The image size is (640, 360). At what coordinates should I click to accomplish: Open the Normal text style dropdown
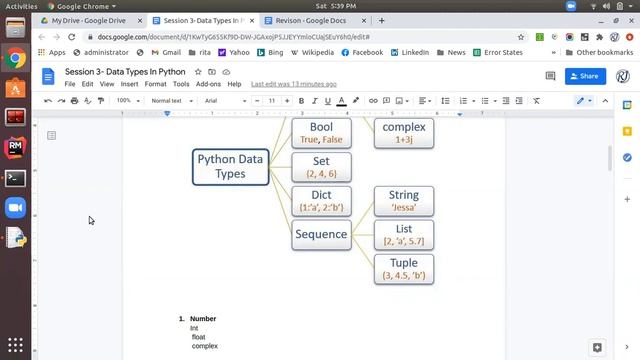[171, 101]
